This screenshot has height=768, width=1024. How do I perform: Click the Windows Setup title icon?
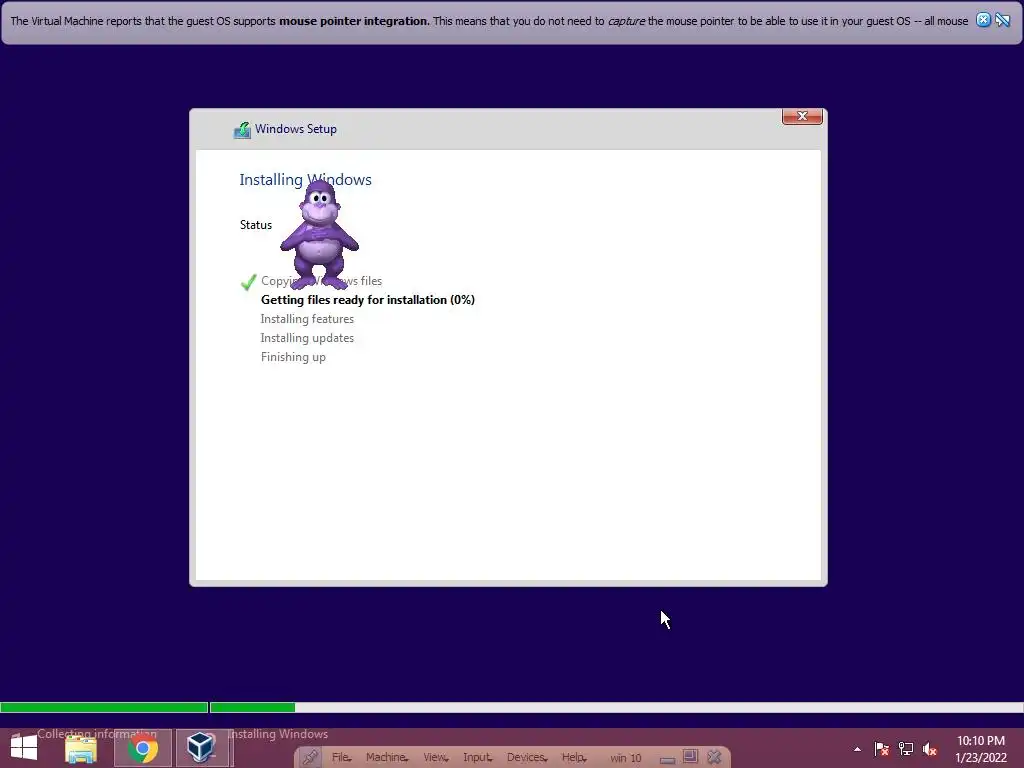click(x=242, y=129)
